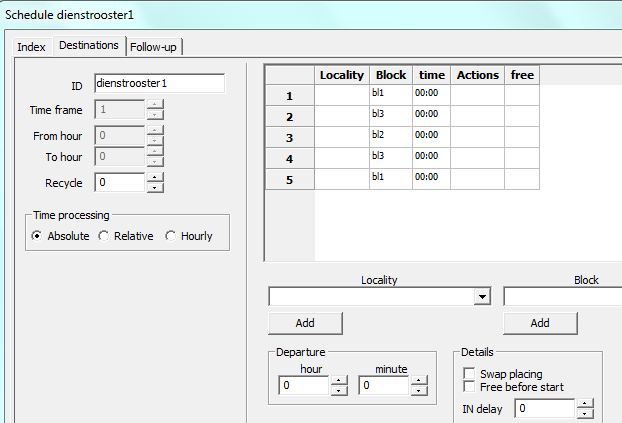
Task: Click the ID text field
Action: (x=159, y=84)
